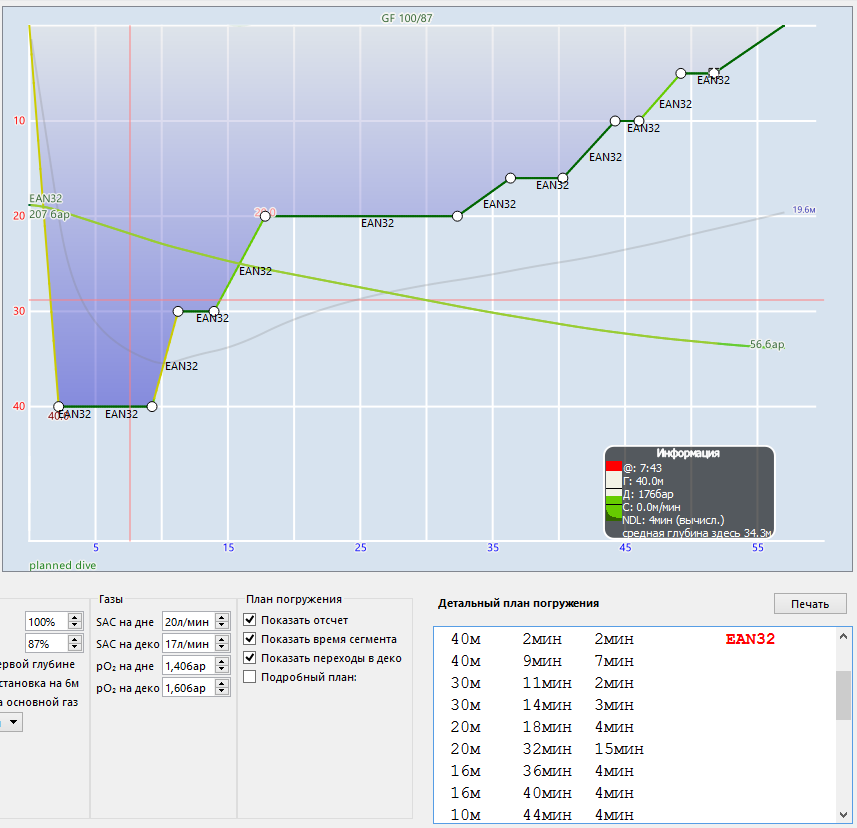Image resolution: width=857 pixels, height=828 pixels.
Task: Click the scroll down arrow of the plan list
Action: coord(844,815)
